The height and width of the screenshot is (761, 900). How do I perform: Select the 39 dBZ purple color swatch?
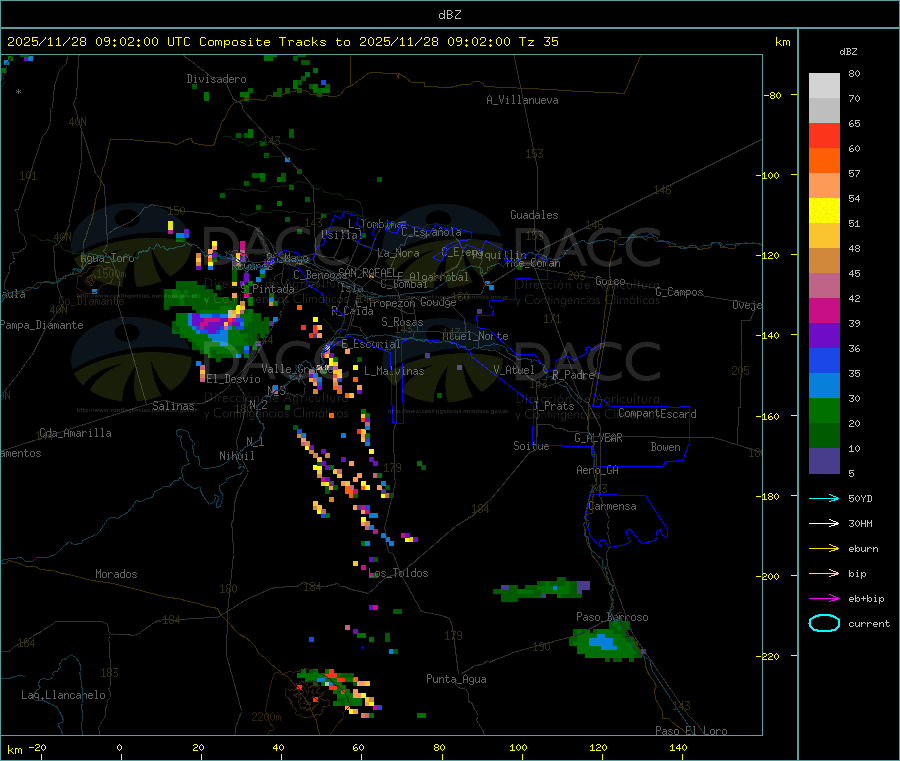(824, 336)
